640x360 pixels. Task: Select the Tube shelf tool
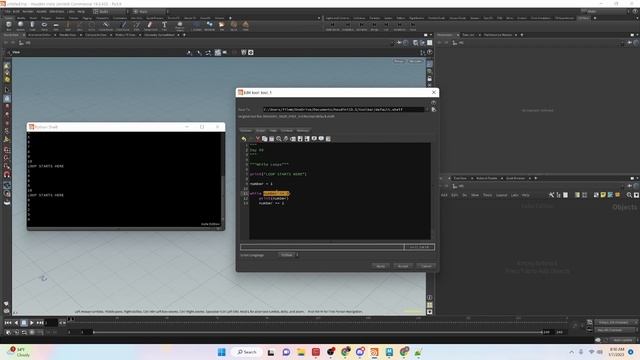pos(32,26)
